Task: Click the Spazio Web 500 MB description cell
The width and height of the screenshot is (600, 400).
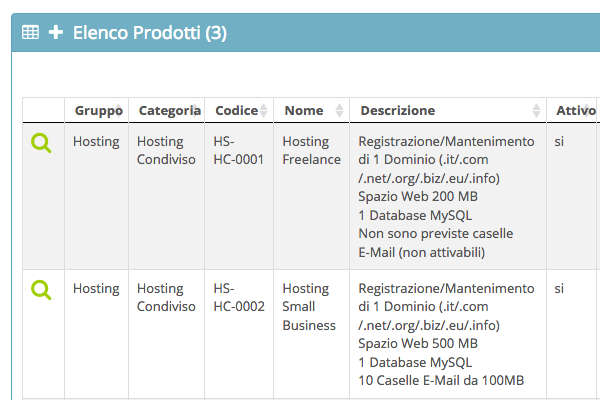Action: [418, 343]
